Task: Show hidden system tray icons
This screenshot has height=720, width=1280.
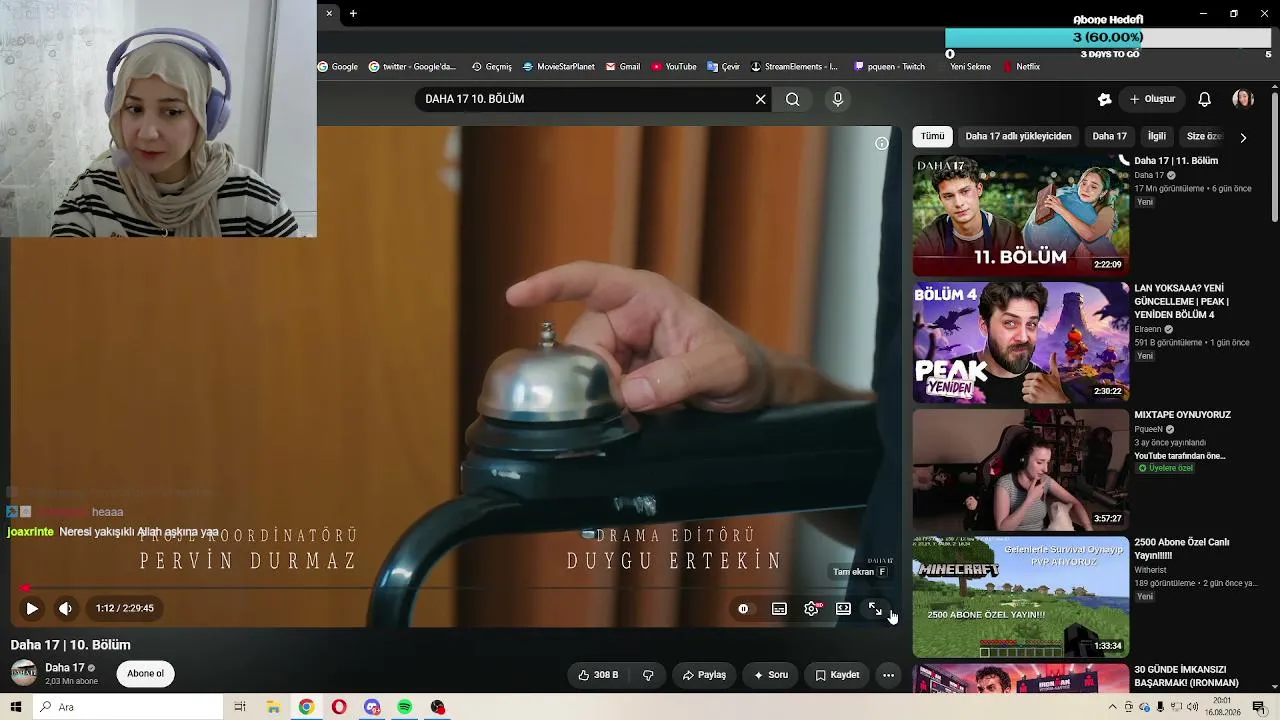Action: tap(1112, 707)
